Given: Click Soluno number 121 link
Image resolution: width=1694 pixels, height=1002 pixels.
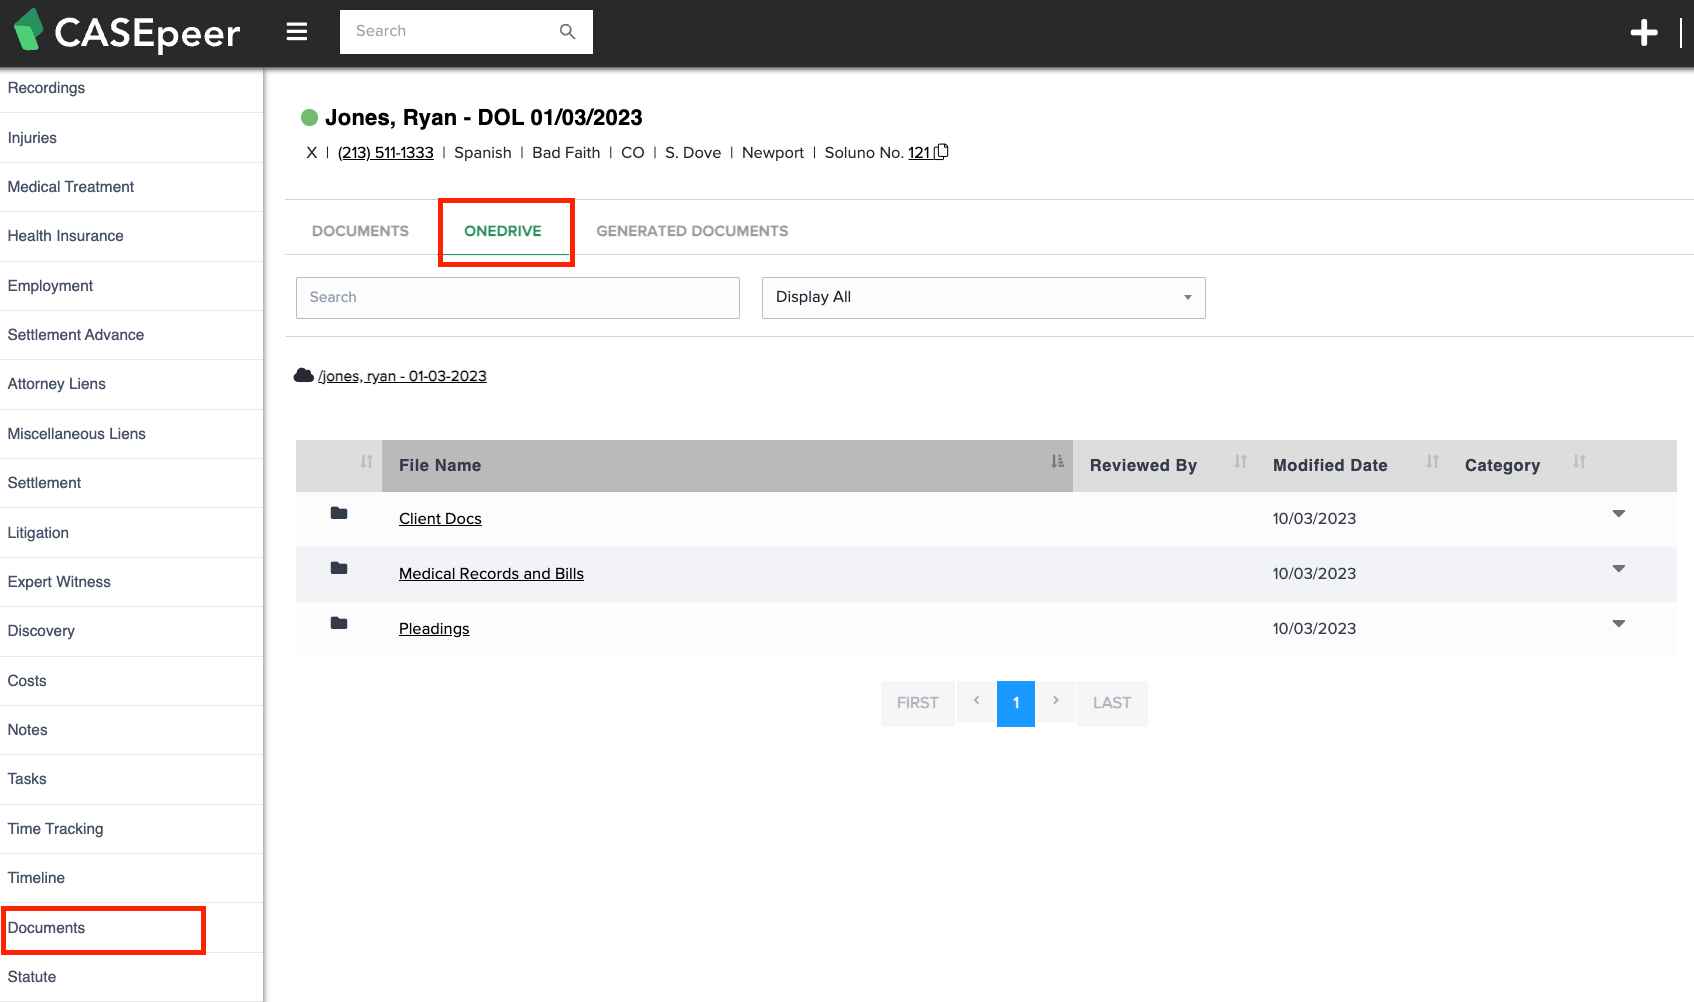Looking at the screenshot, I should [x=919, y=153].
